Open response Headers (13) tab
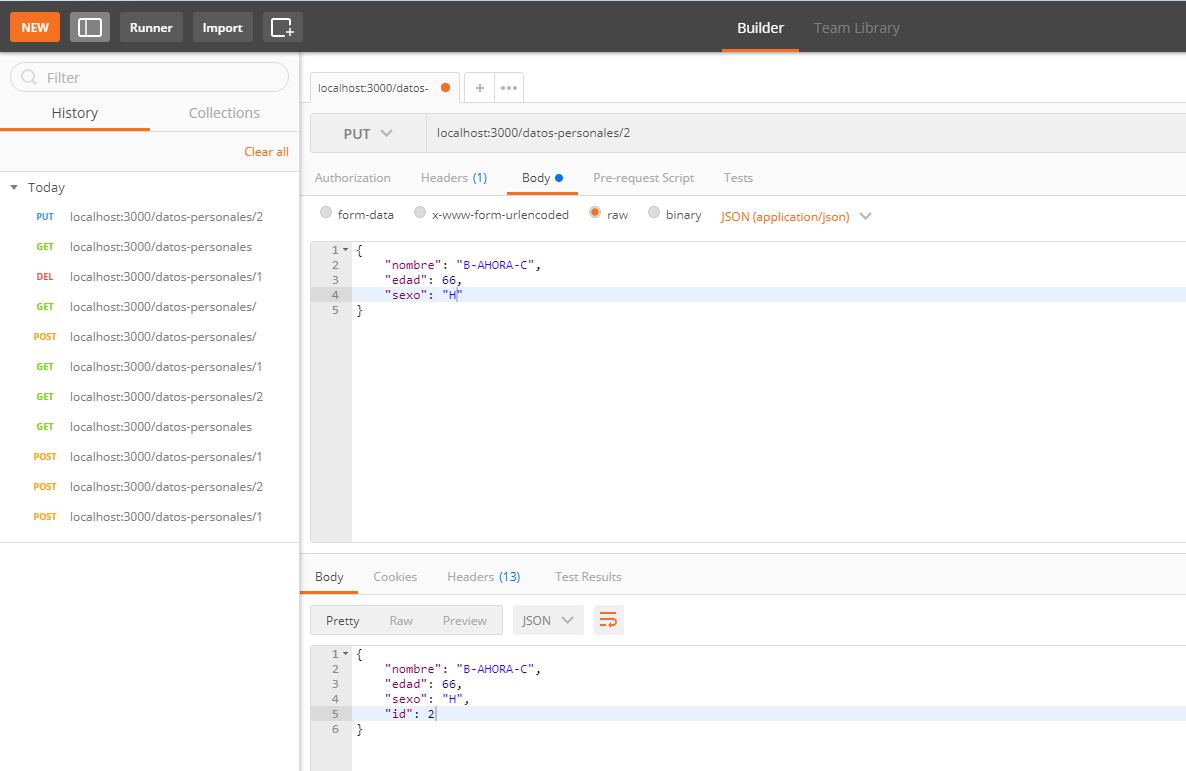Screen dimensions: 1186x771 [x=483, y=577]
